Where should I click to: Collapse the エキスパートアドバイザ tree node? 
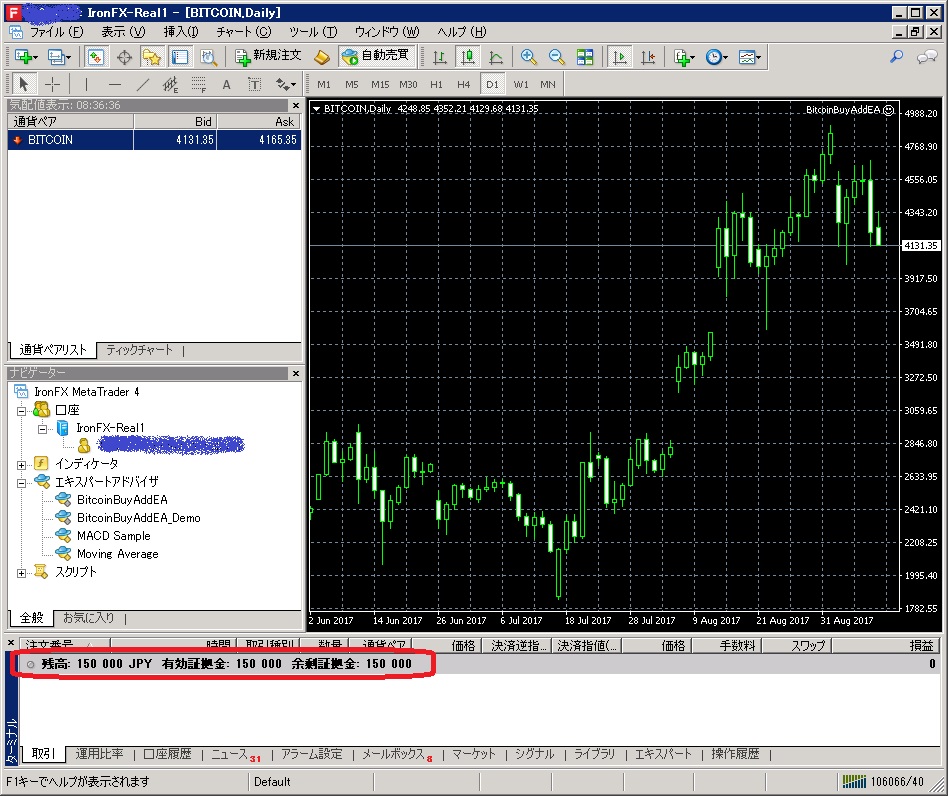22,483
